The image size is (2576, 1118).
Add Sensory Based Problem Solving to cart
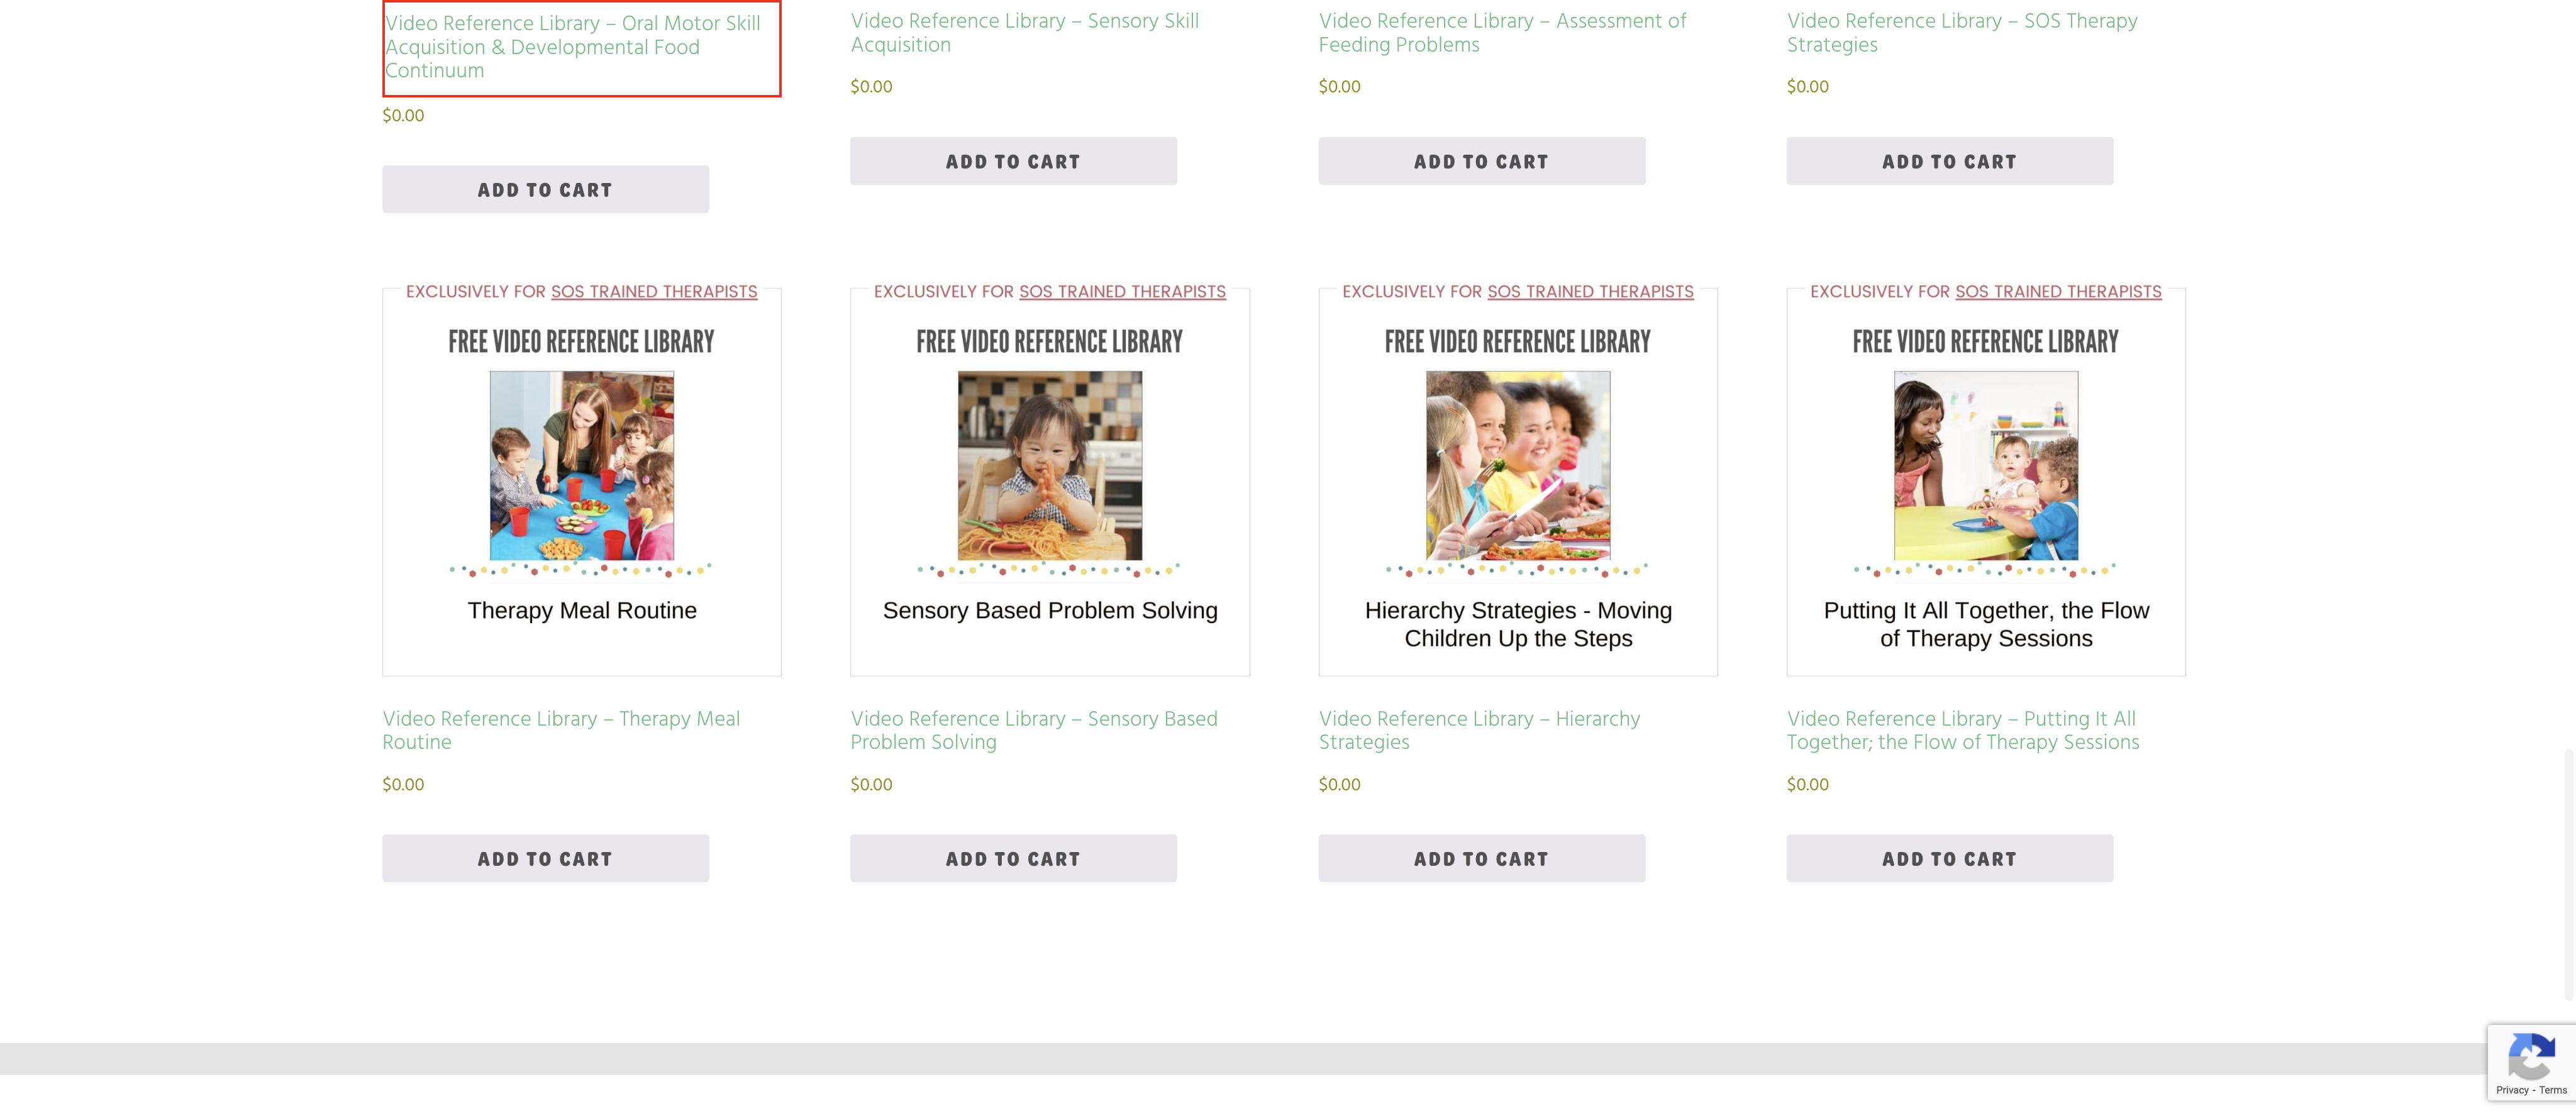click(x=1013, y=858)
